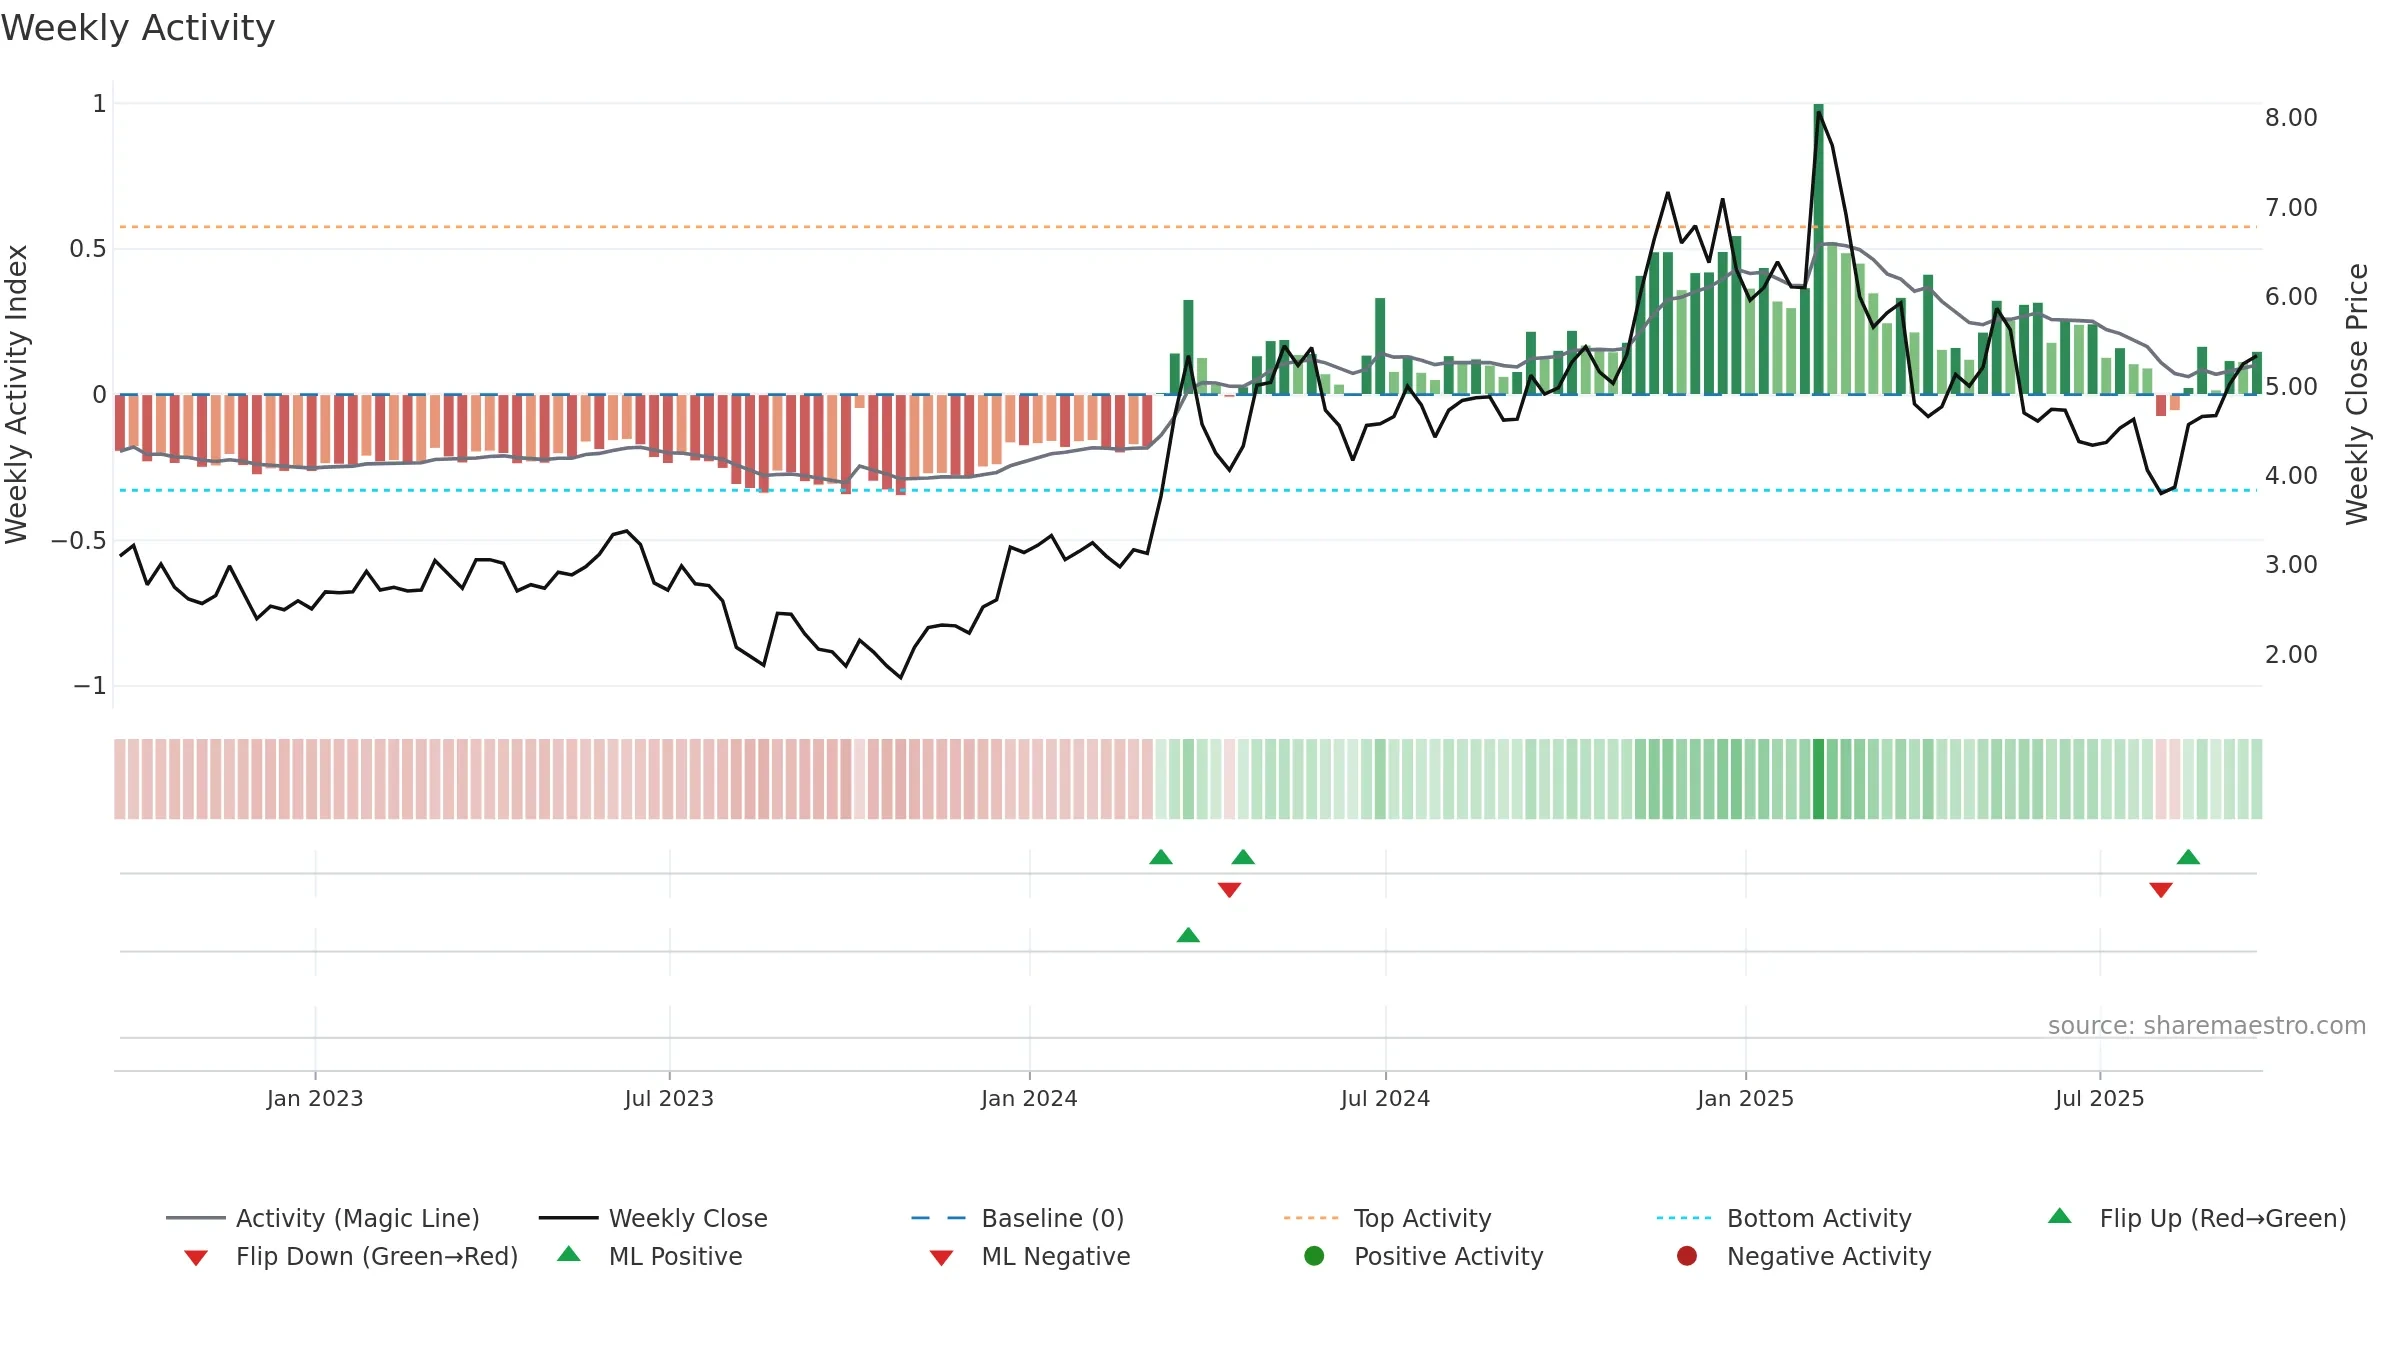Toggle the Baseline (0) legend entry
Screen dimensions: 2400x1350
[1018, 1218]
